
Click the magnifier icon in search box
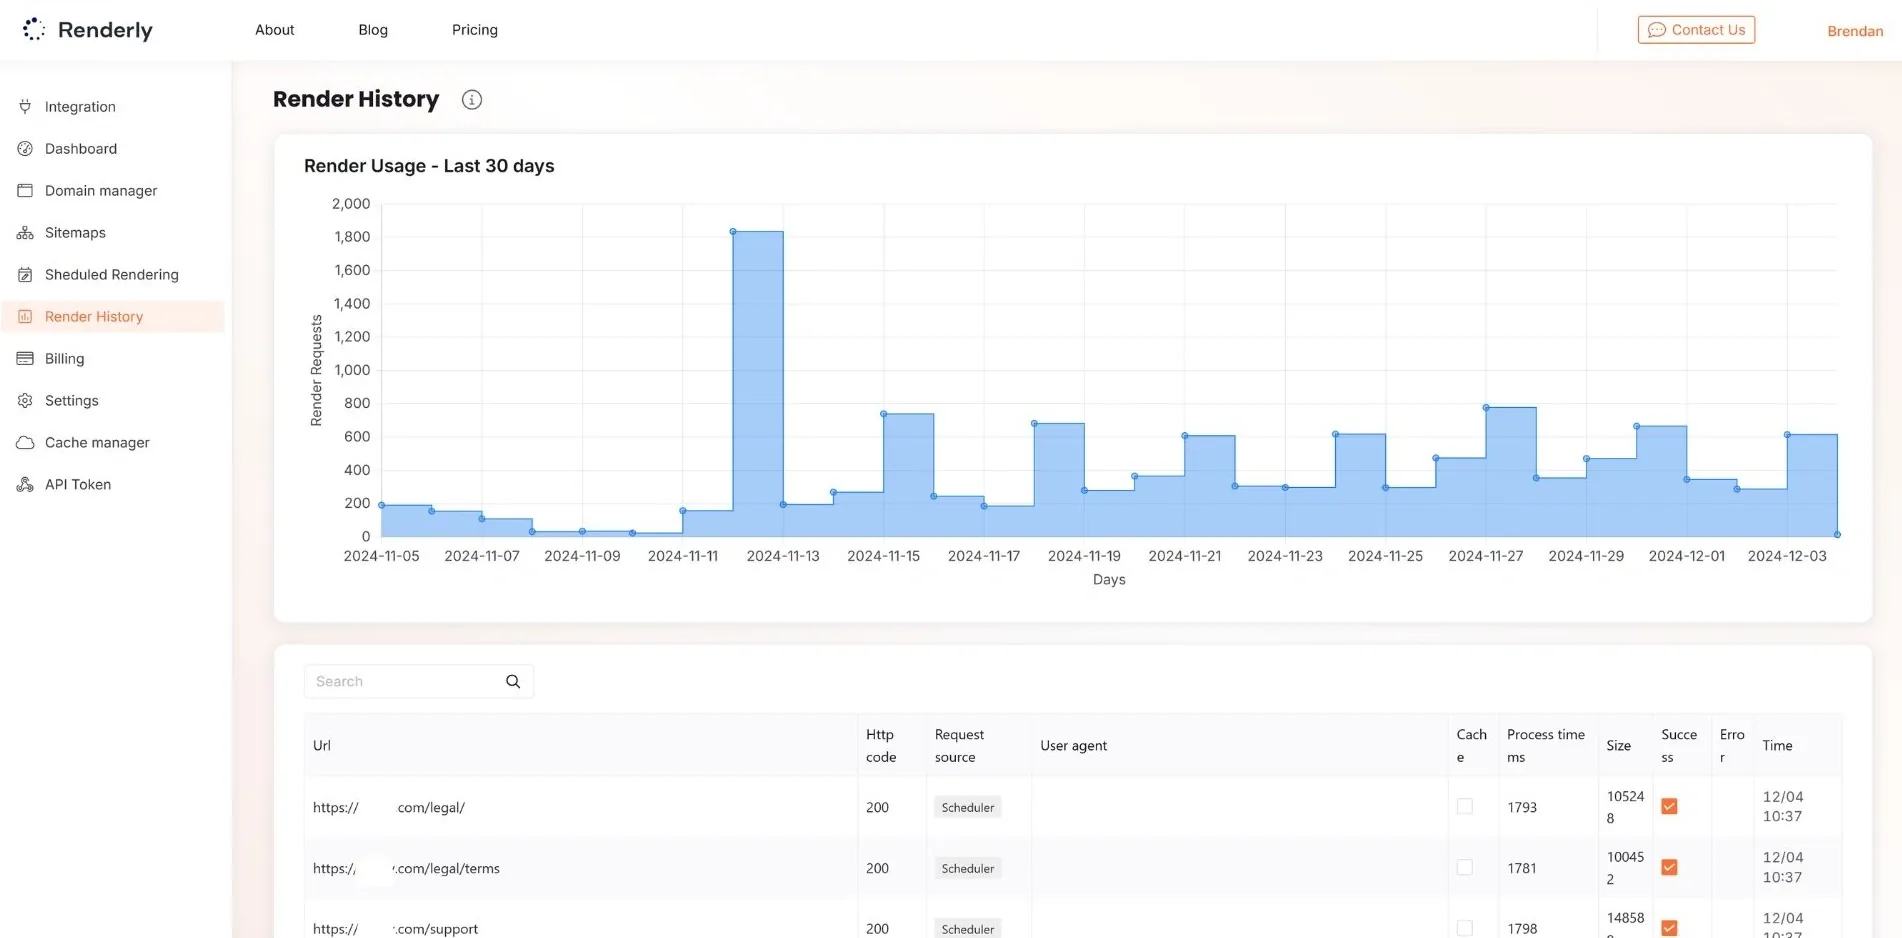(513, 682)
